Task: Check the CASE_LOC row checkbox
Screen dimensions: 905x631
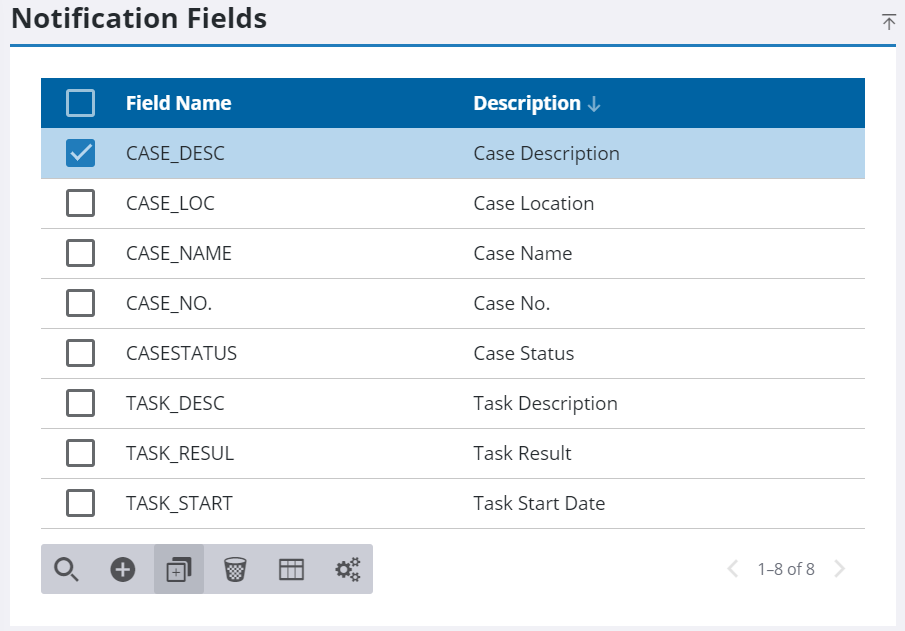Action: point(80,203)
